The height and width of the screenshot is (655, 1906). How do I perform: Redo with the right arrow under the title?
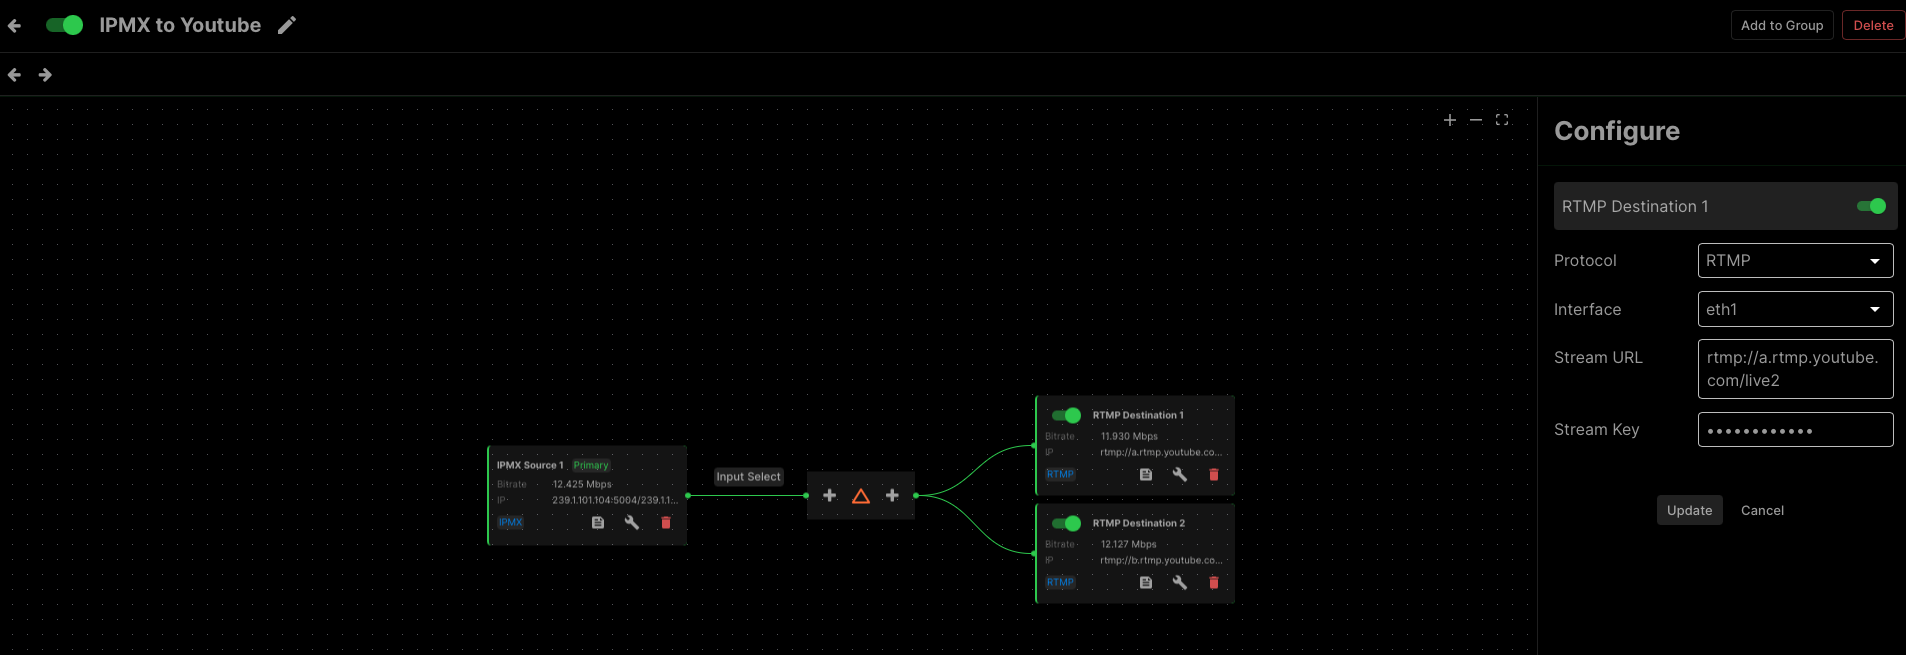(x=45, y=75)
